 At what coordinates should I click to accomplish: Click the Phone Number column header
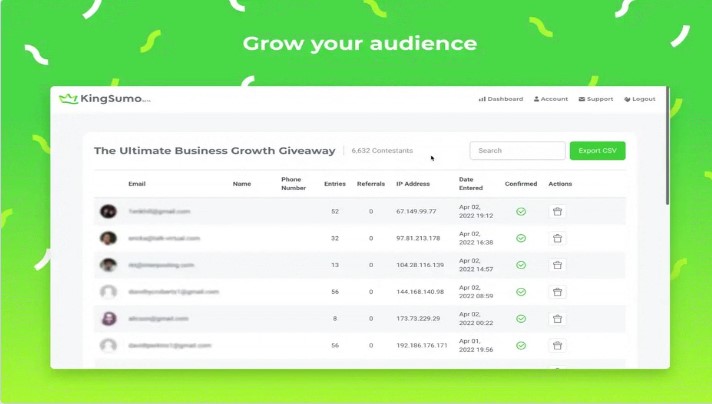pyautogui.click(x=293, y=184)
